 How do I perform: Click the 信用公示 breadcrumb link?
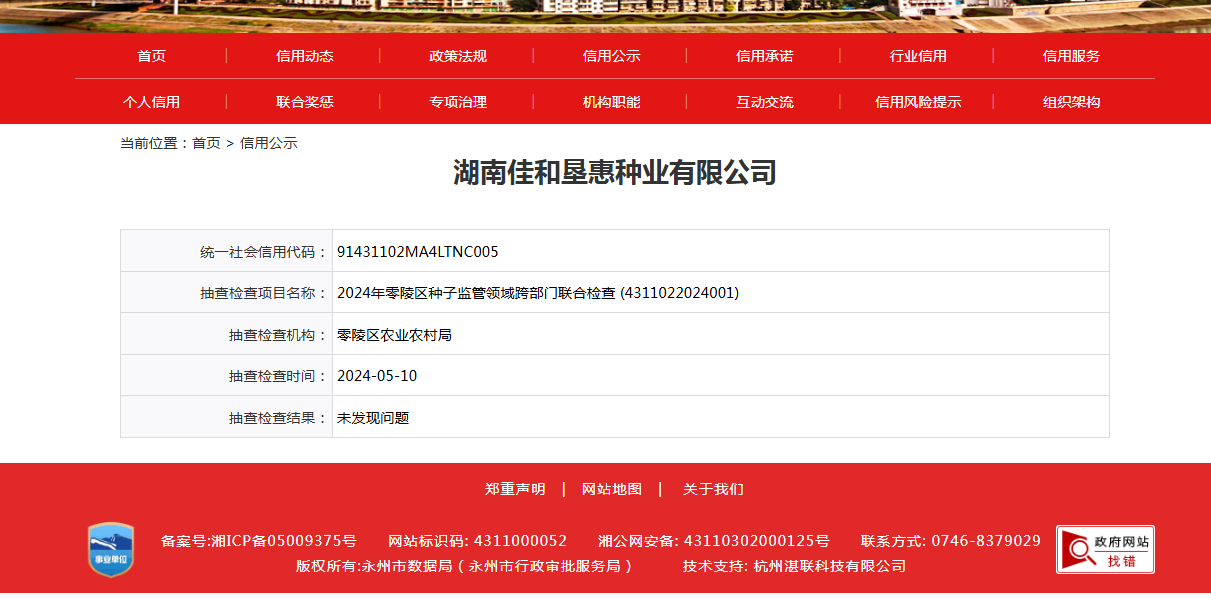269,143
